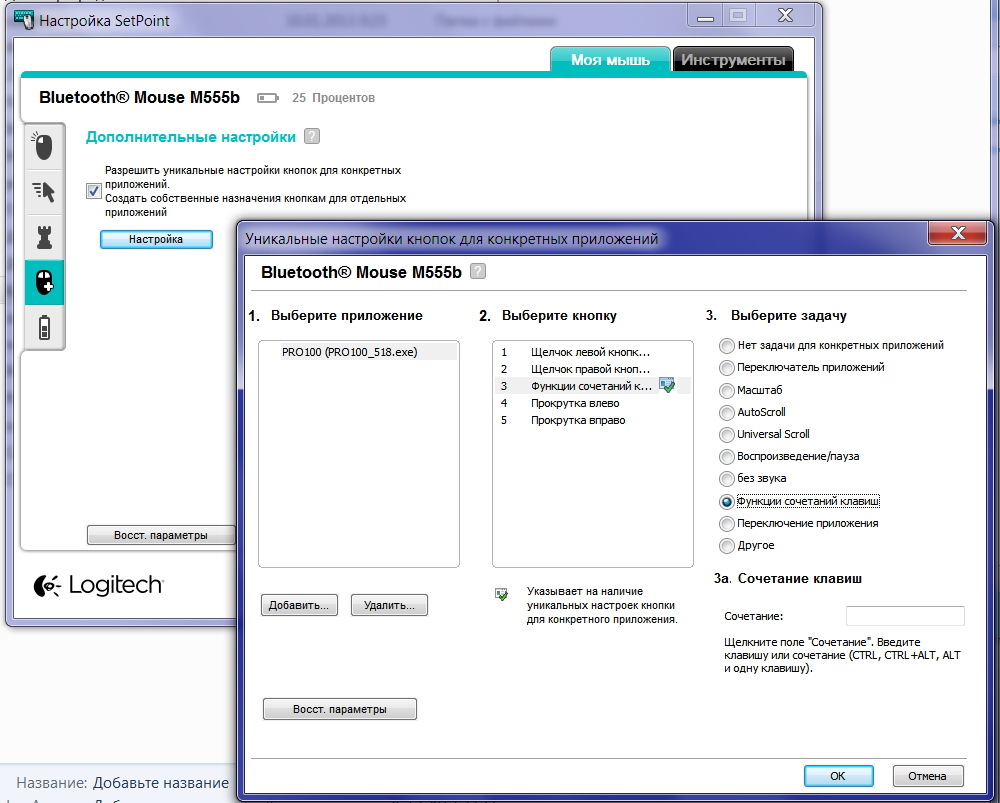This screenshot has height=803, width=1000.
Task: Select the Переключение приложения radio button
Action: point(726,524)
